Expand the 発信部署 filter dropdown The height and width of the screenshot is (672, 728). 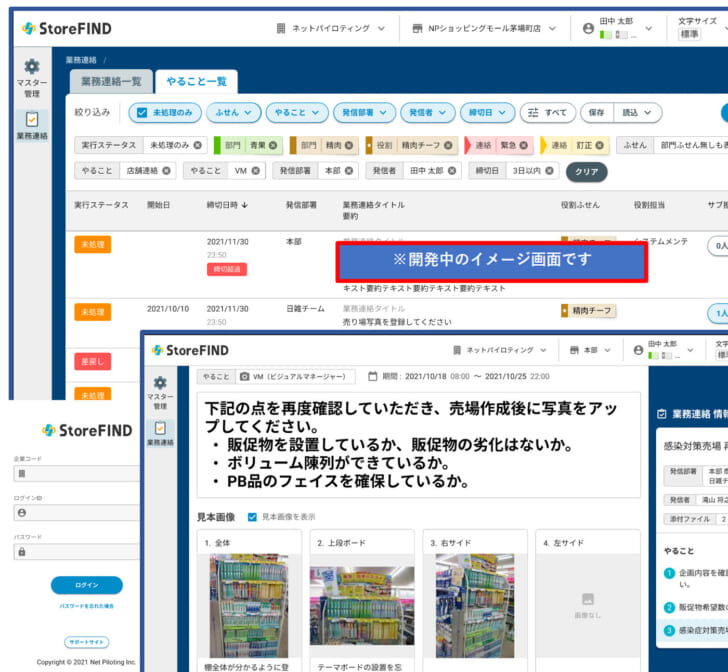(x=364, y=113)
